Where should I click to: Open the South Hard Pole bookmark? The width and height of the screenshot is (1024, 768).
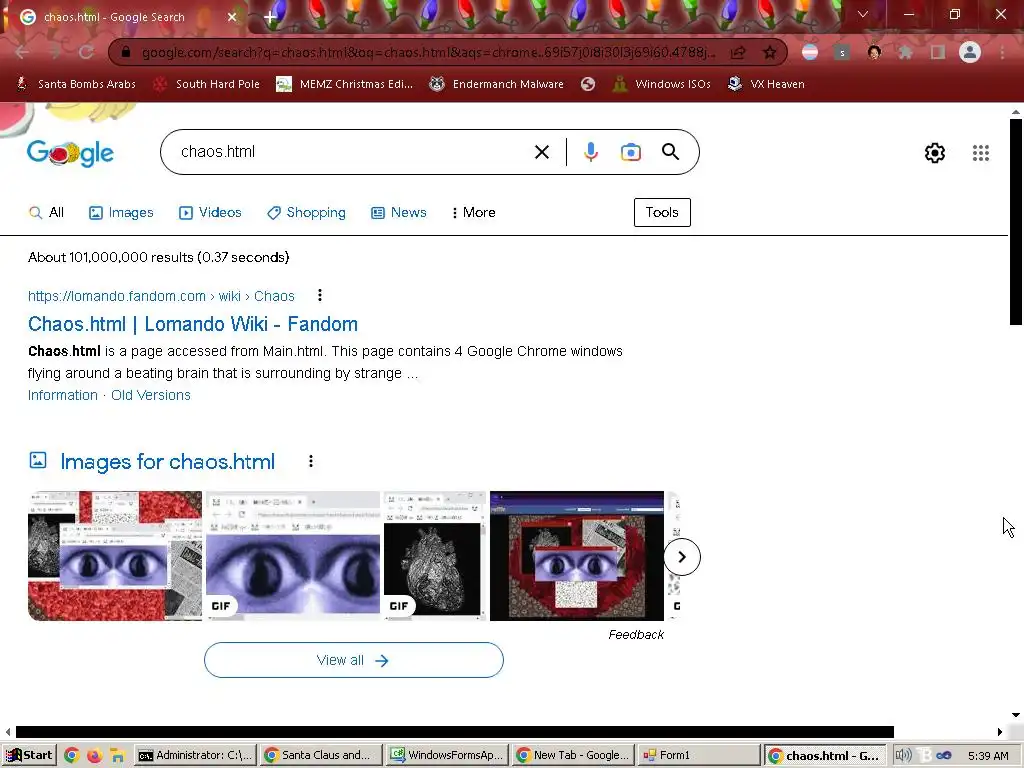[206, 84]
